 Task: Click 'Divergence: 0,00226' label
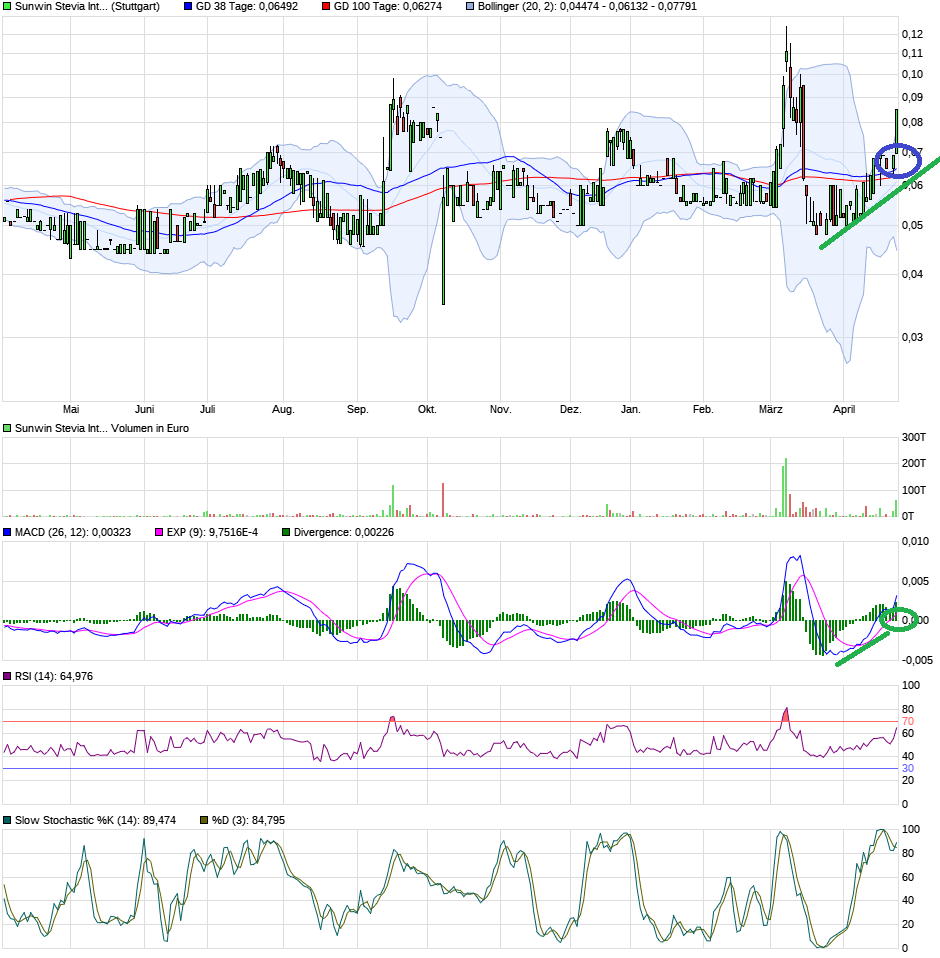(x=344, y=532)
